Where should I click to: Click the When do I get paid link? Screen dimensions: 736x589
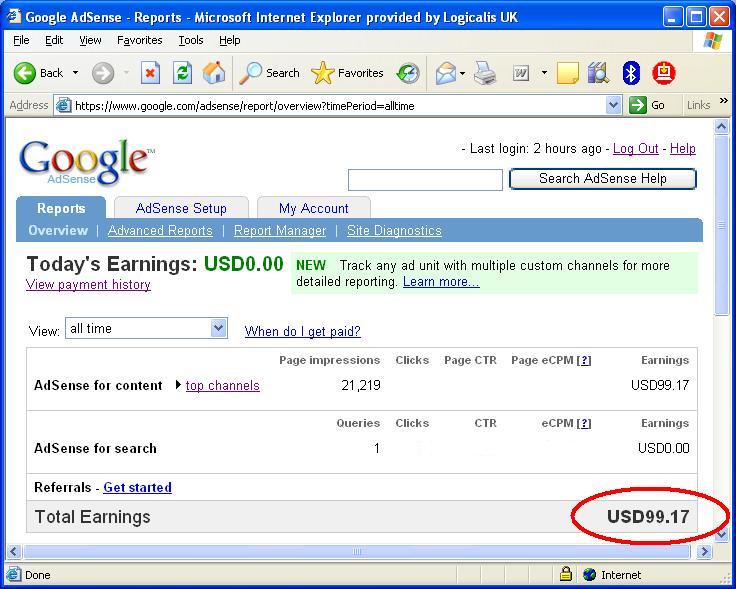[x=303, y=331]
